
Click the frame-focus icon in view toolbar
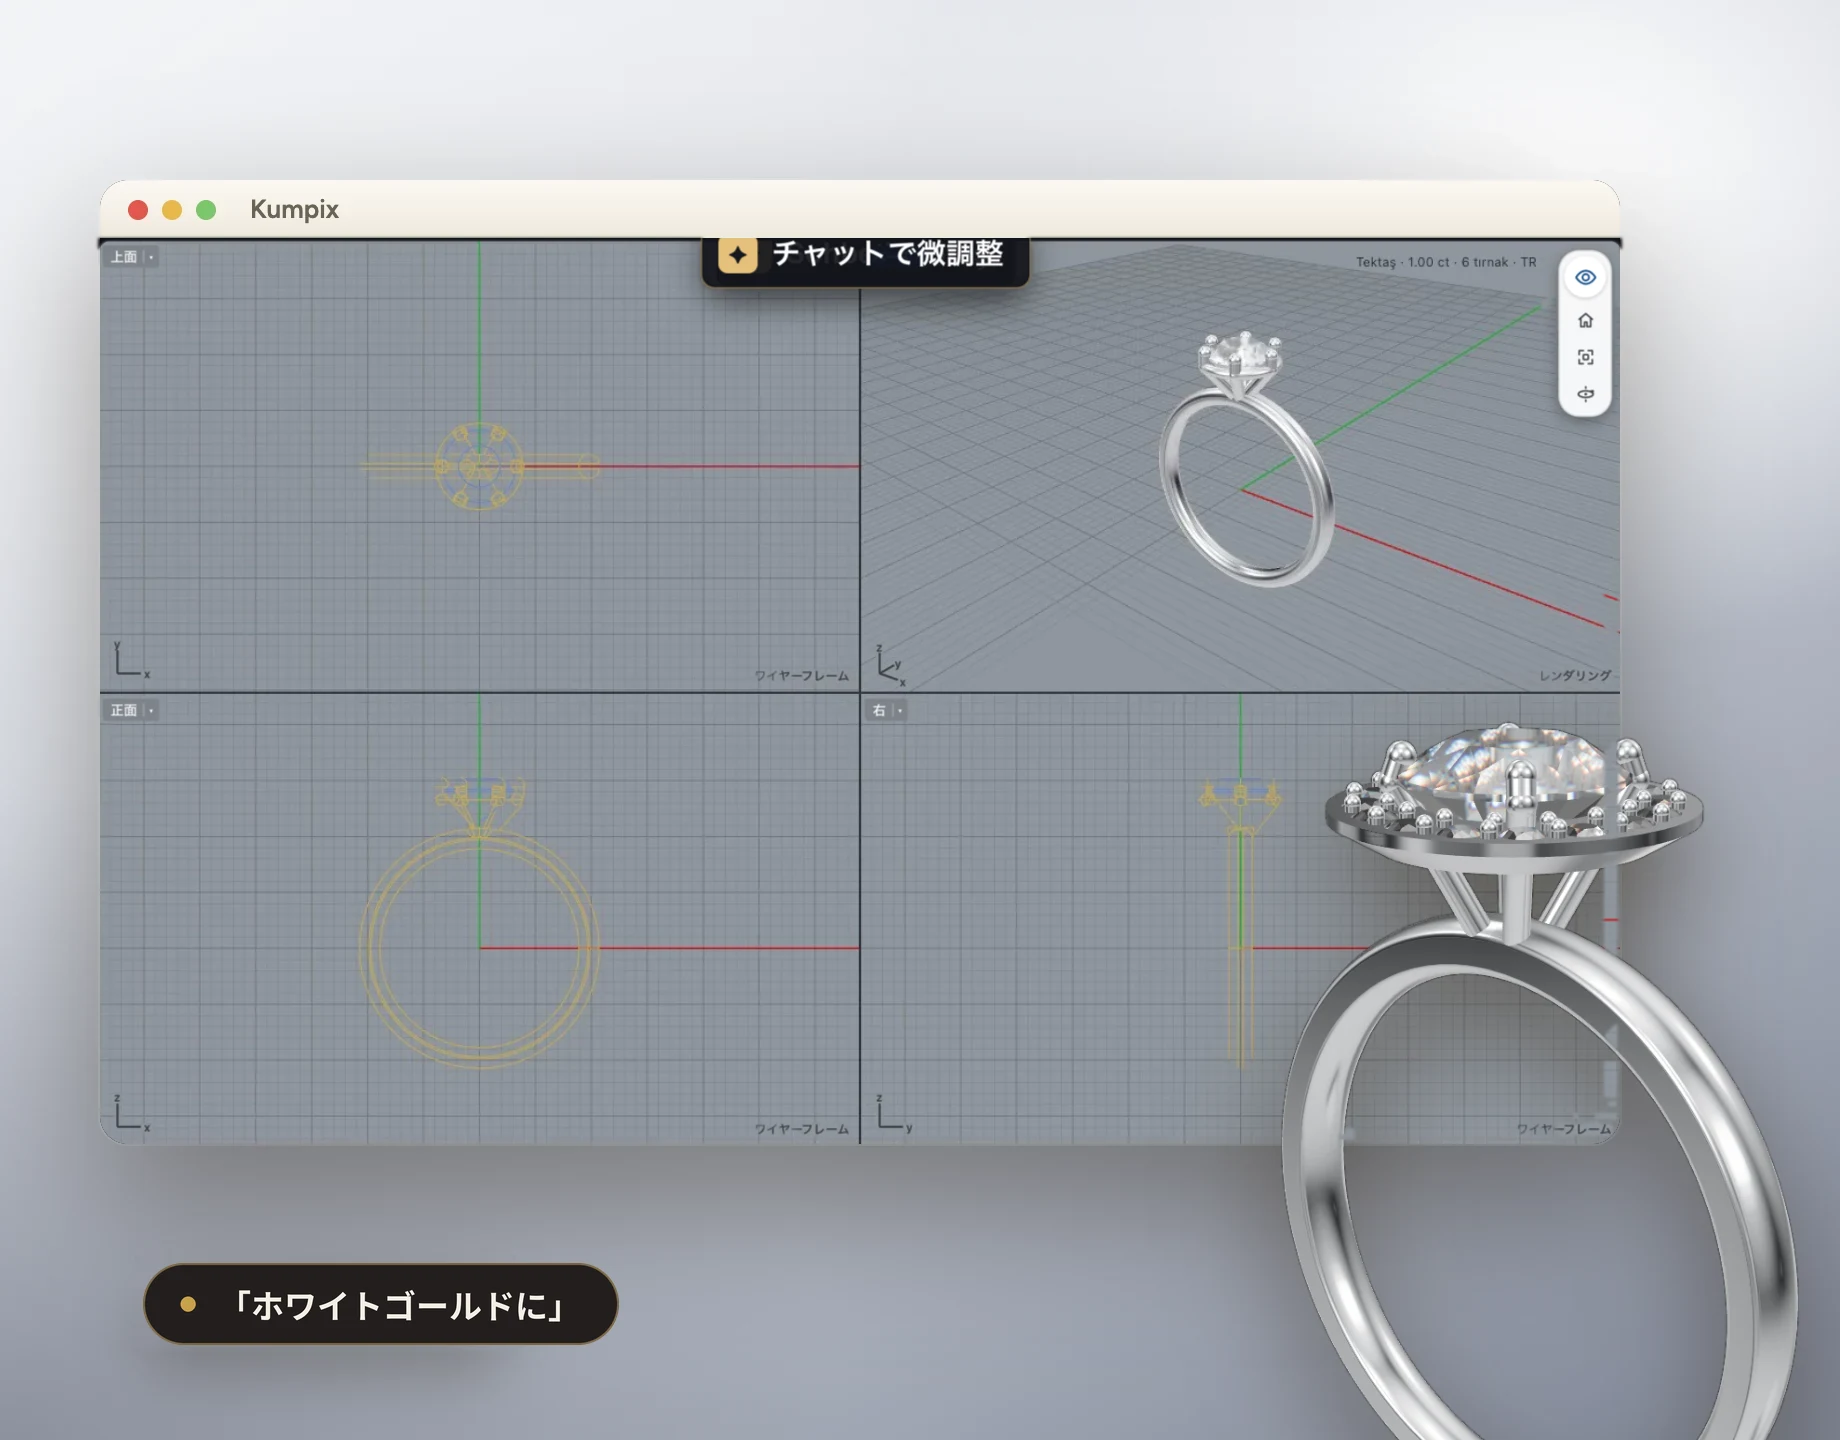[1585, 357]
